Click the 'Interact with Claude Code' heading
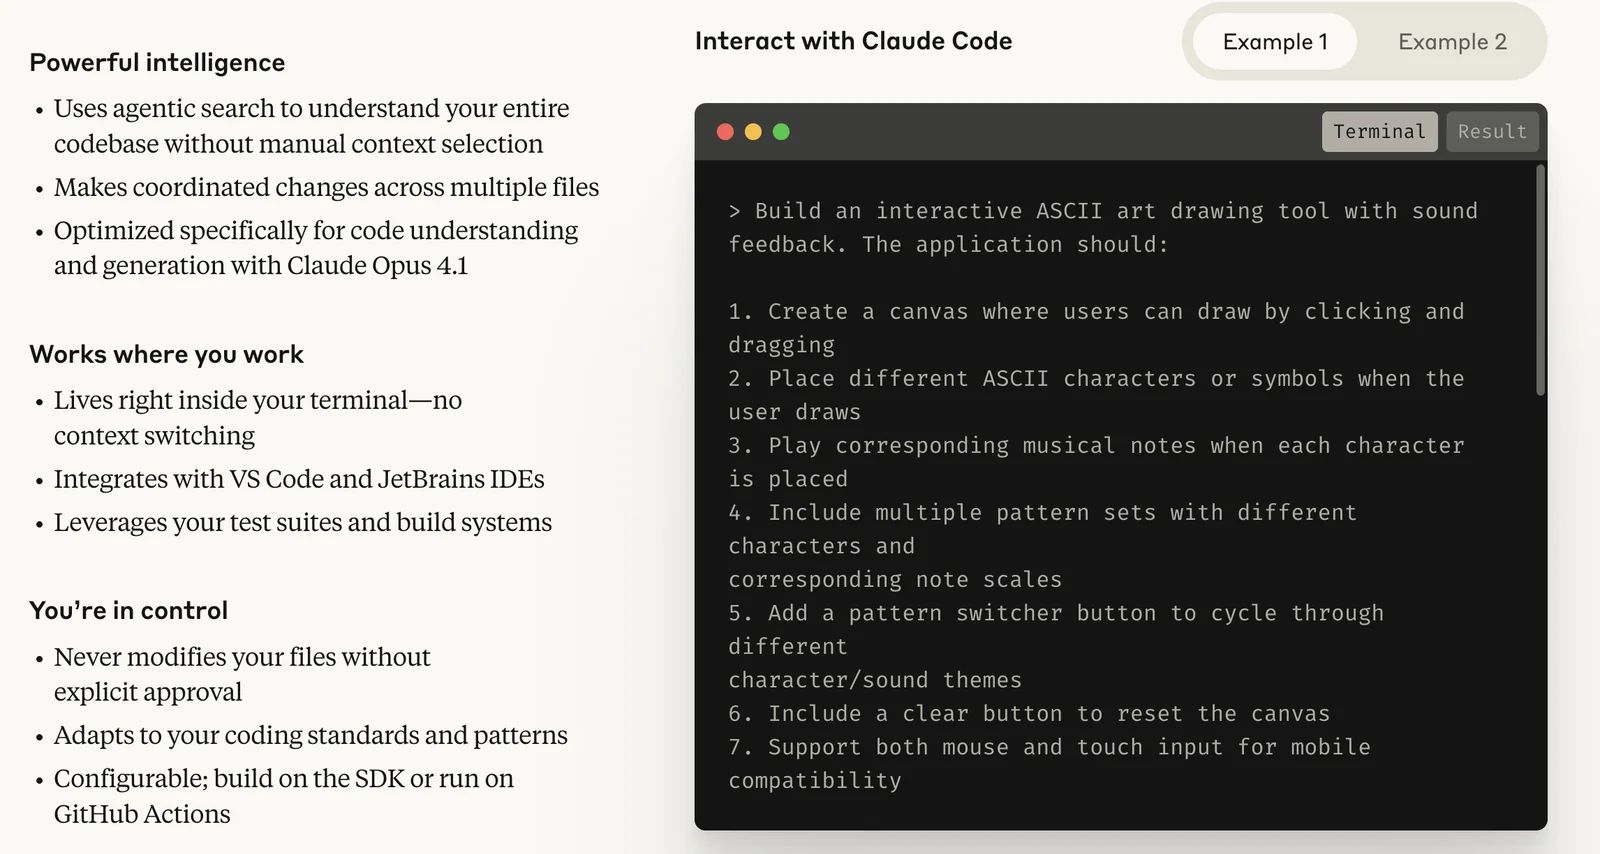1600x854 pixels. coord(853,41)
